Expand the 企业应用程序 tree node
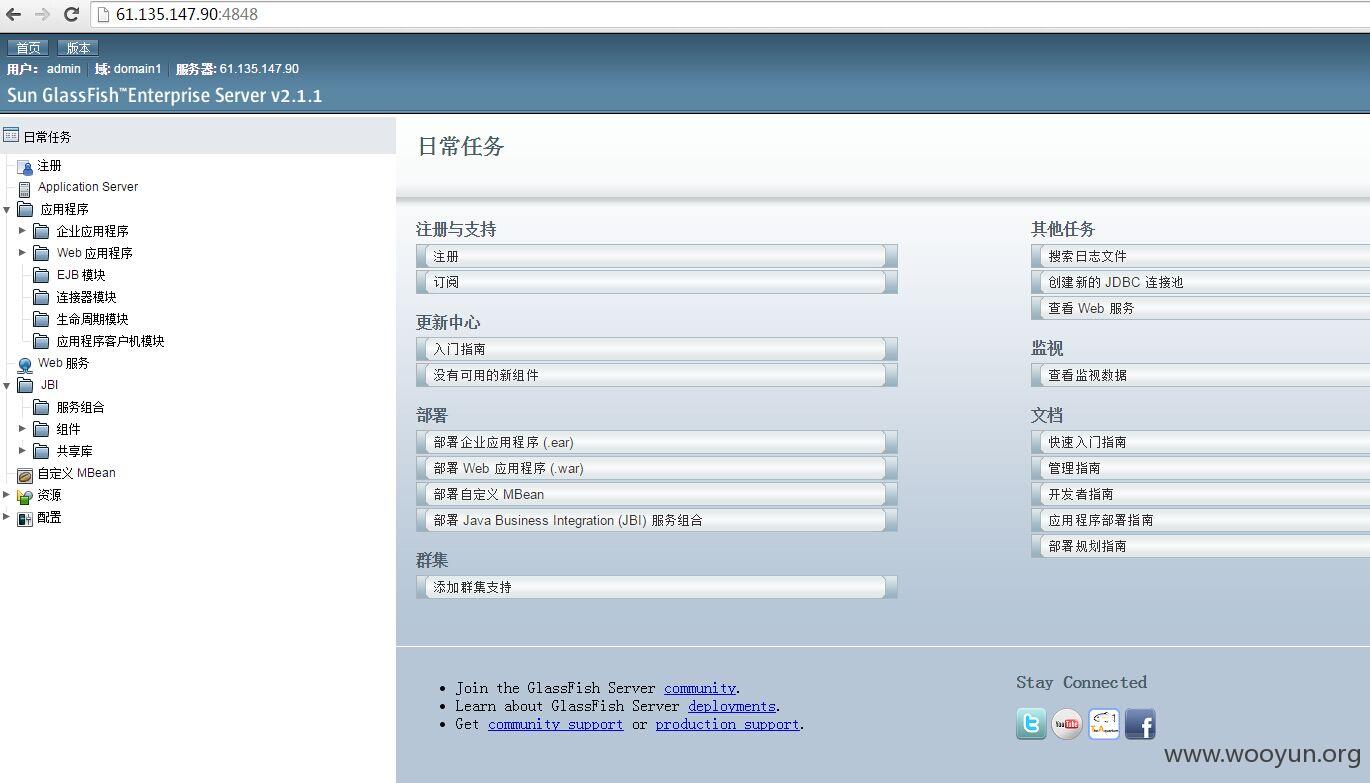Viewport: 1370px width, 783px height. 22,230
